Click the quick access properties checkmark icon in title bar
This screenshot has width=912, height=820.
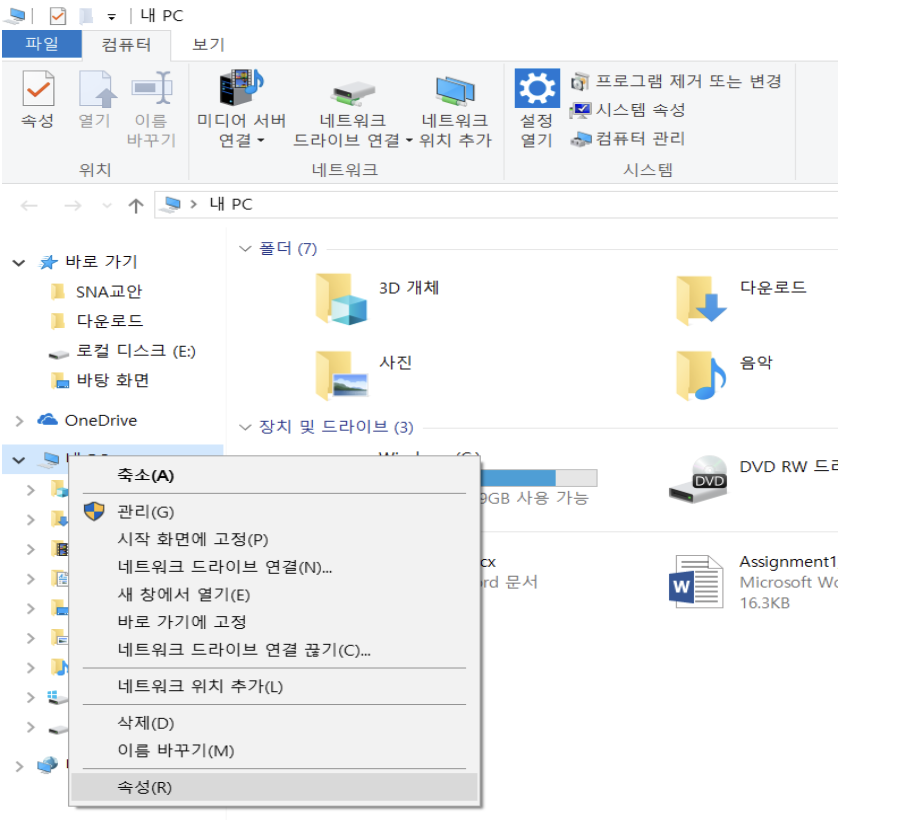[58, 16]
